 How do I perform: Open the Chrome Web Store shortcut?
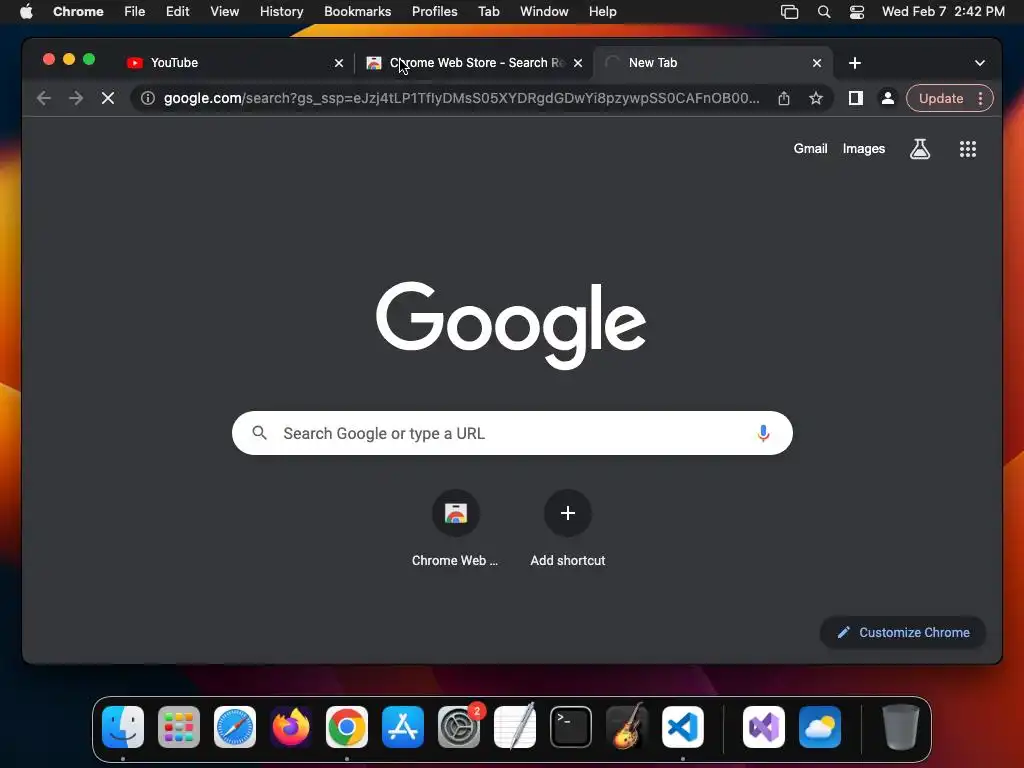click(455, 528)
